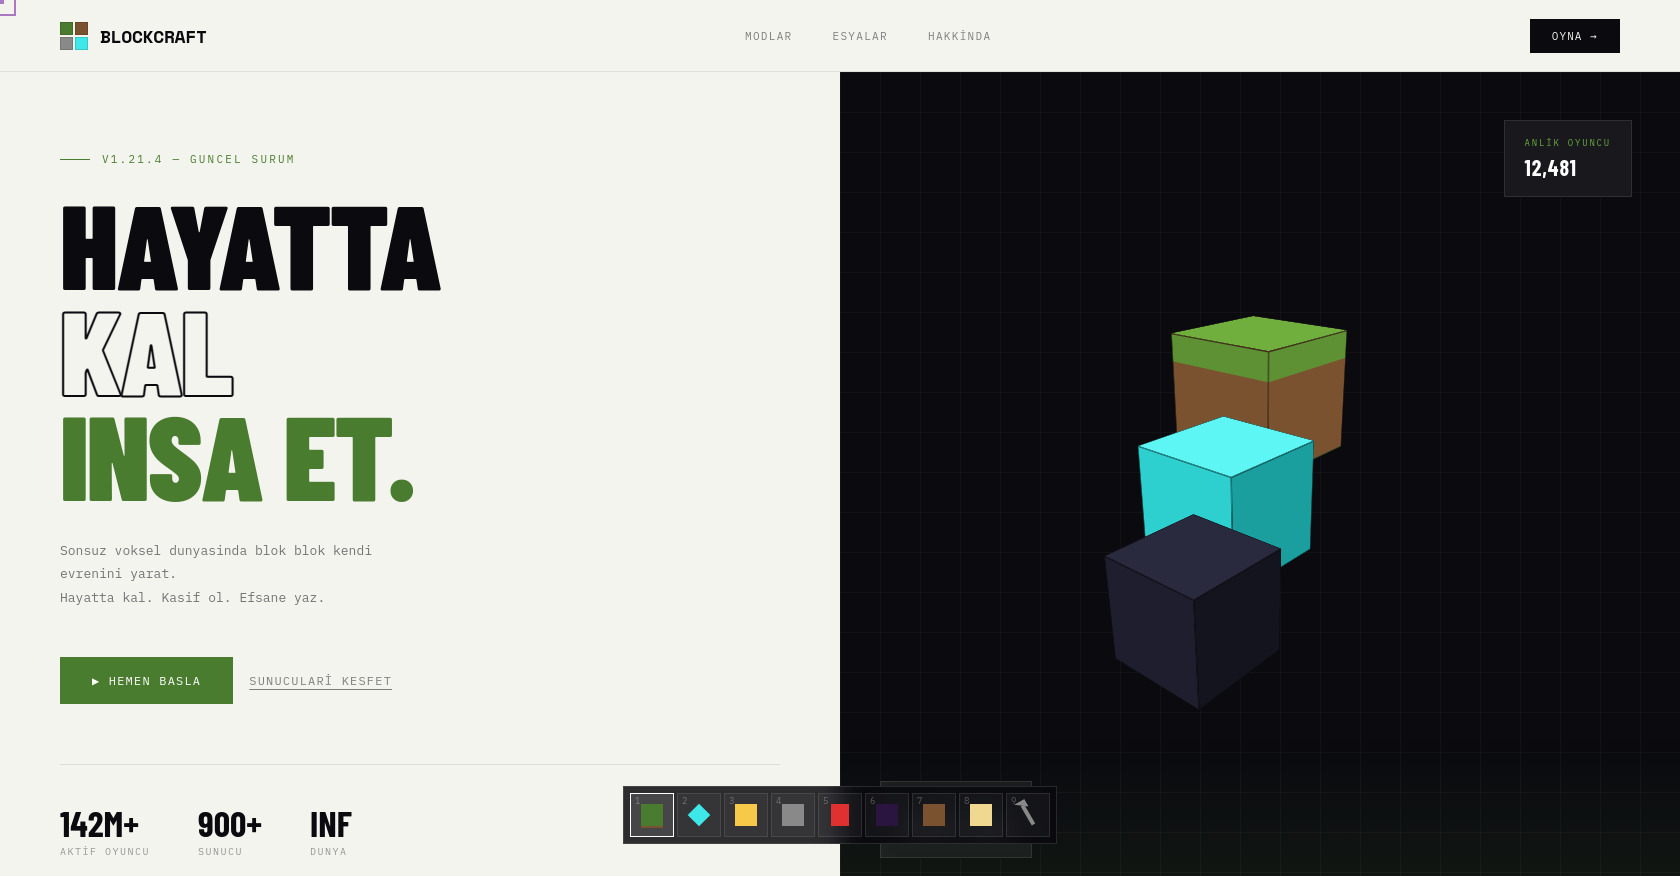This screenshot has height=876, width=1680.
Task: Select the grass block in hotbar slot 1
Action: [x=652, y=815]
